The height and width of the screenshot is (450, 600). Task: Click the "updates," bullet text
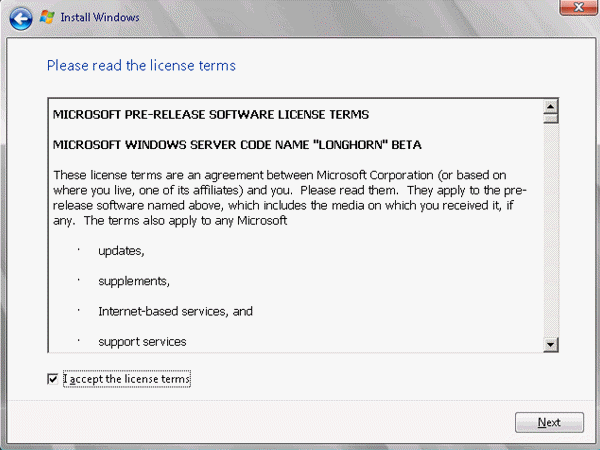(121, 251)
